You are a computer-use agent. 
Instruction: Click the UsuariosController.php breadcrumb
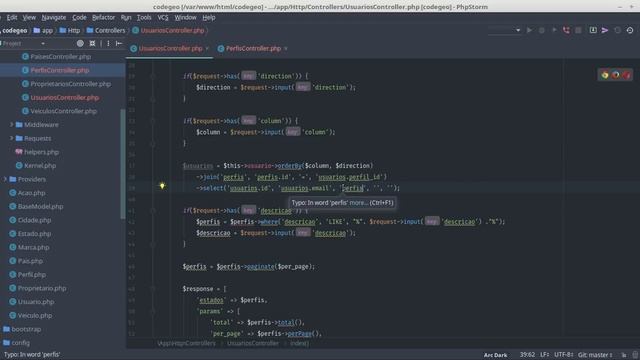(169, 31)
